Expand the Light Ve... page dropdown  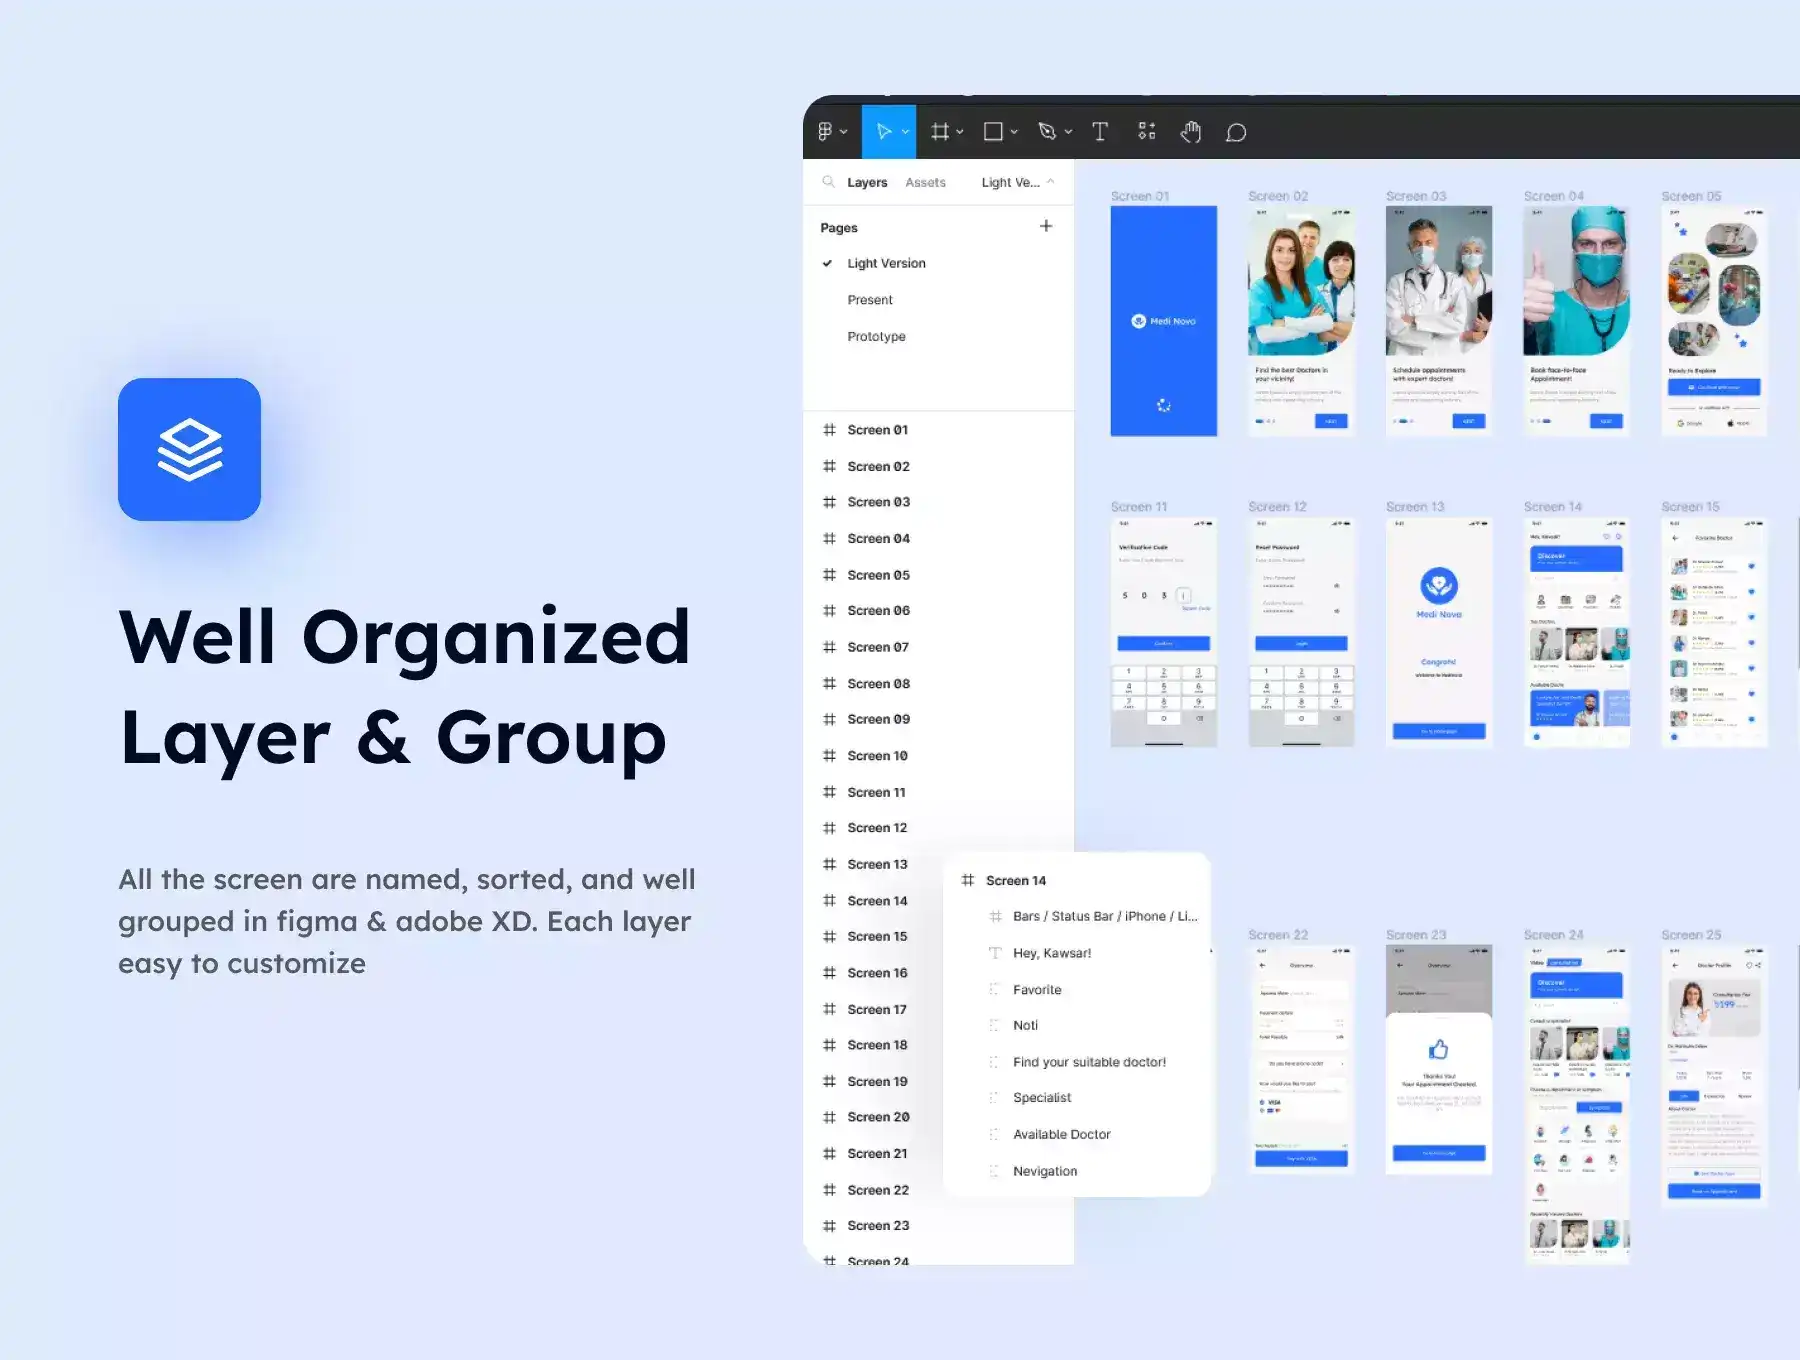(x=1017, y=182)
